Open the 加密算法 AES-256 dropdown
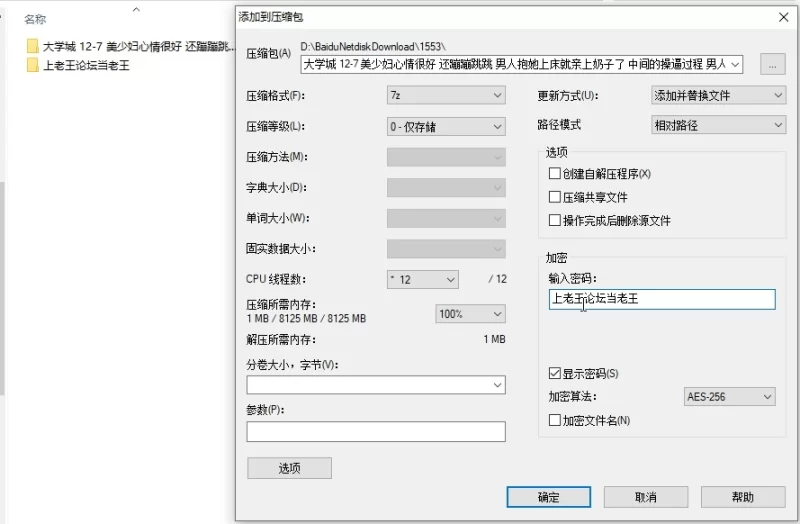 729,397
